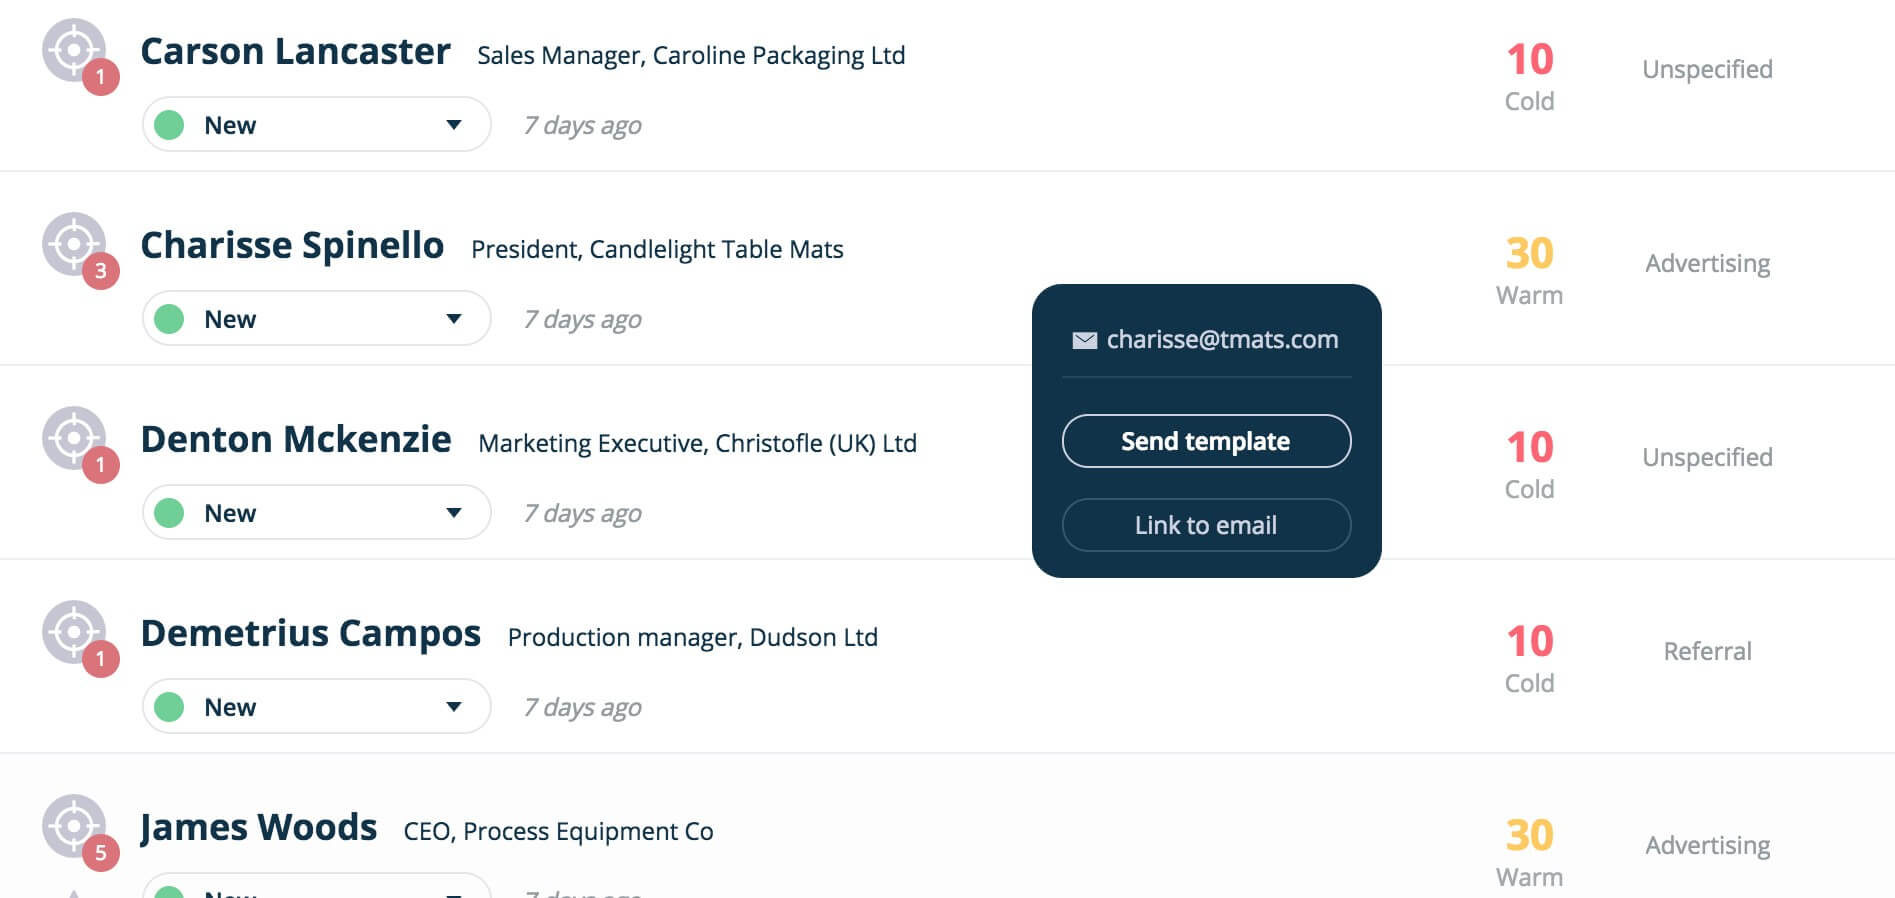Click 'Production manager, Dudson Ltd' text

(692, 638)
